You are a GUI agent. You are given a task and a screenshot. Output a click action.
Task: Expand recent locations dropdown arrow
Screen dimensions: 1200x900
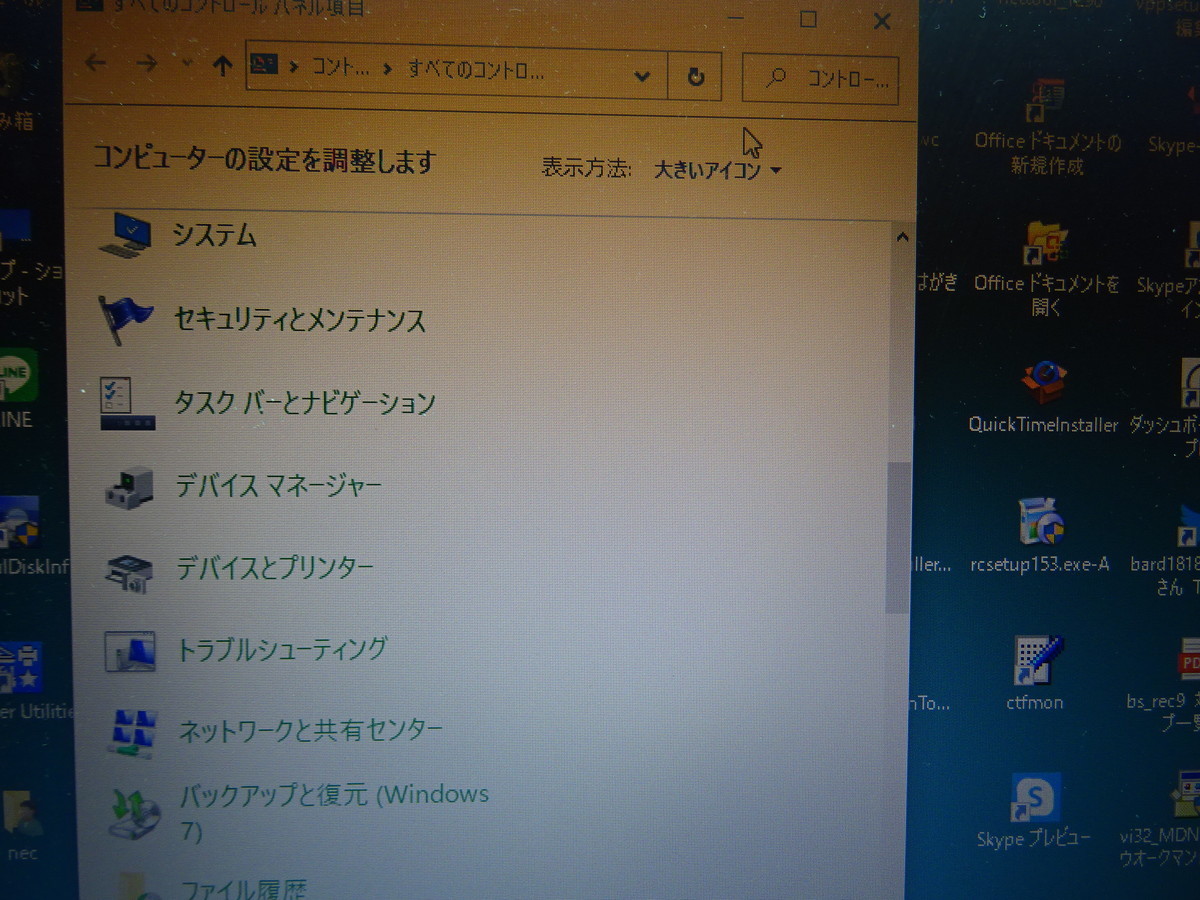[187, 64]
